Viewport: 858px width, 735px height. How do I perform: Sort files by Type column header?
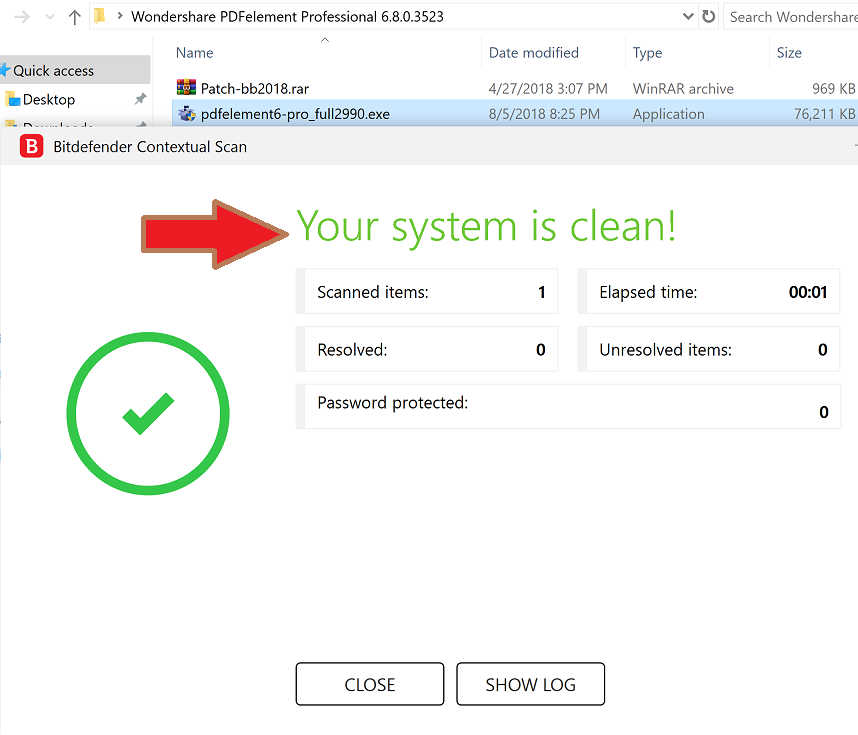[647, 53]
